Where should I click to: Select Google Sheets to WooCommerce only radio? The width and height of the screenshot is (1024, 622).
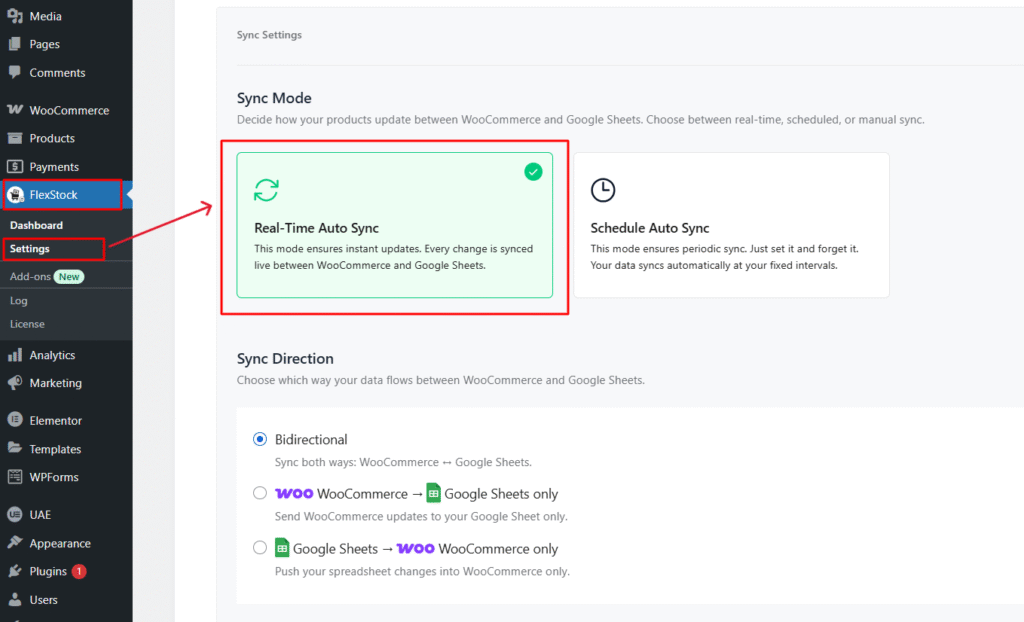tap(260, 548)
